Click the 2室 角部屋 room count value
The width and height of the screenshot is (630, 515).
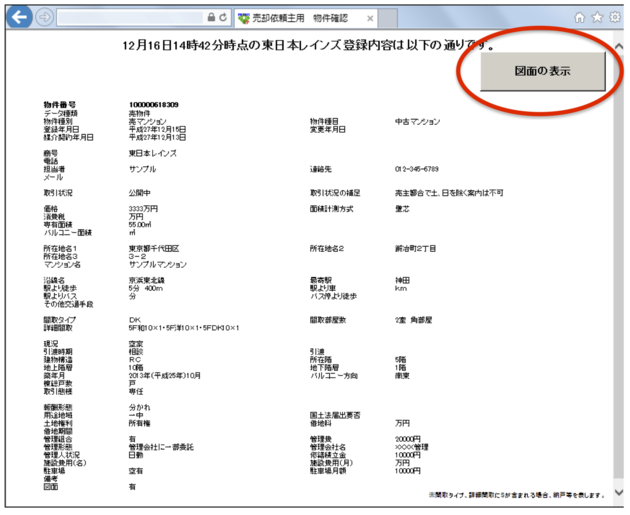pyautogui.click(x=413, y=320)
